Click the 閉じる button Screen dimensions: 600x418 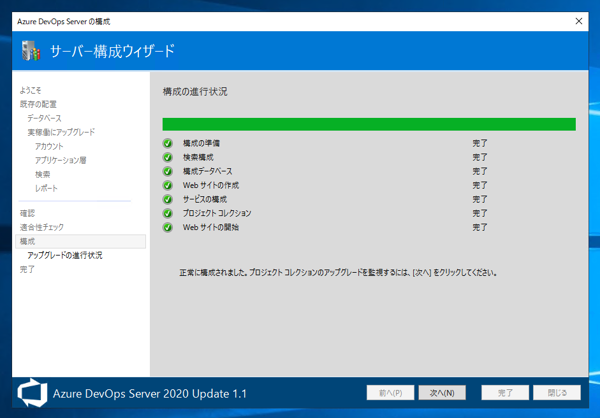point(557,393)
